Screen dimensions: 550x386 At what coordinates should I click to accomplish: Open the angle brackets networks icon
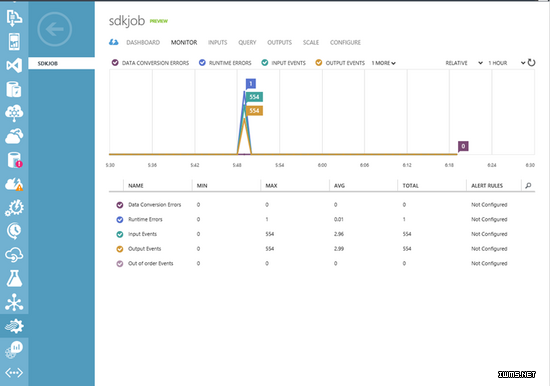(14, 372)
